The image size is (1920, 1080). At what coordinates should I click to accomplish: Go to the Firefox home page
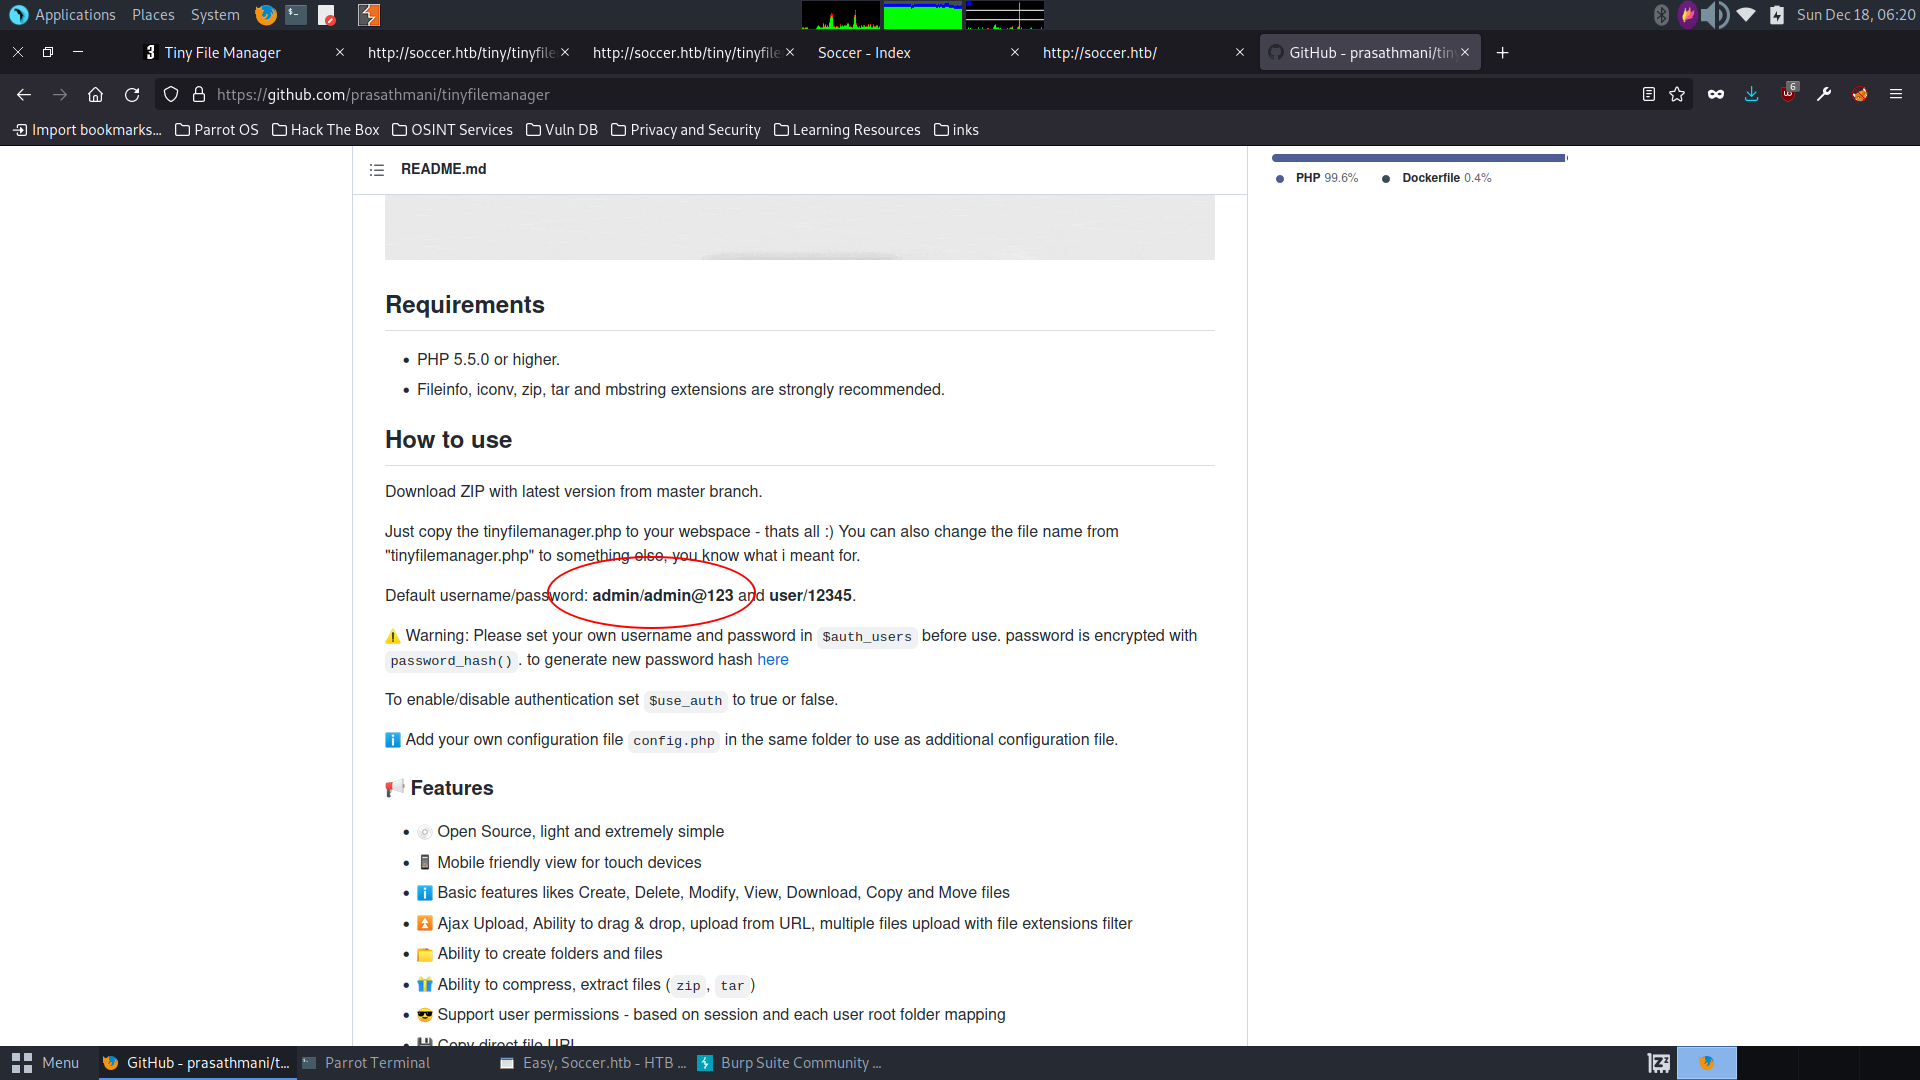pyautogui.click(x=95, y=94)
